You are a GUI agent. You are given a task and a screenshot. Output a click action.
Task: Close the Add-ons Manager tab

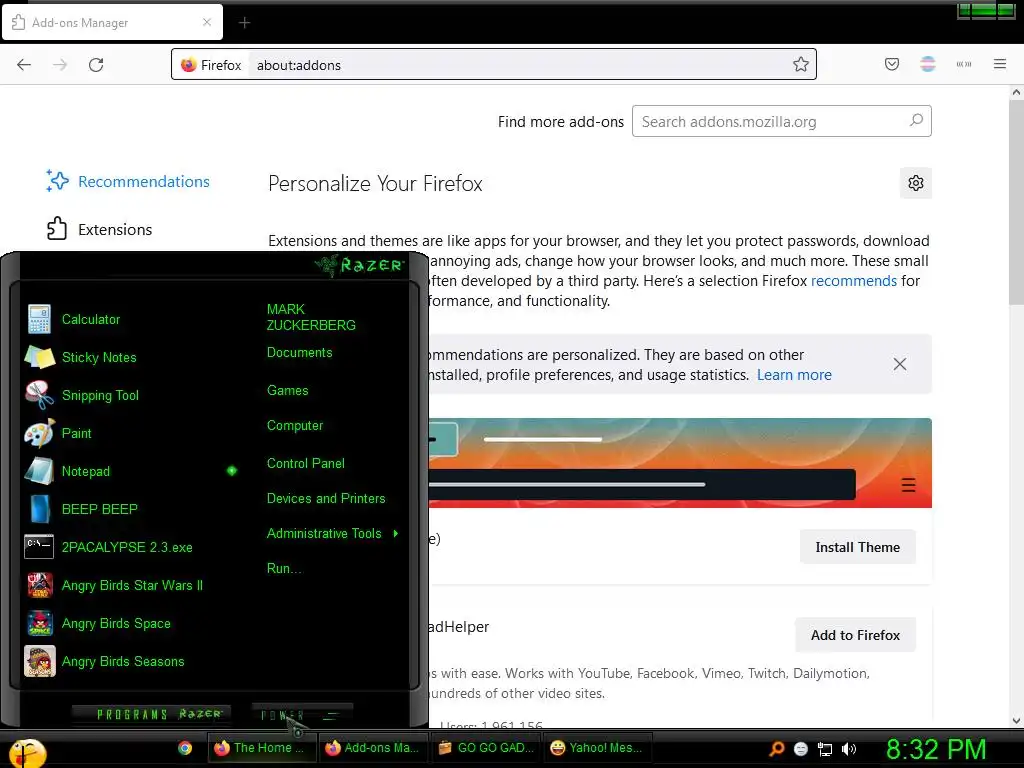[207, 22]
